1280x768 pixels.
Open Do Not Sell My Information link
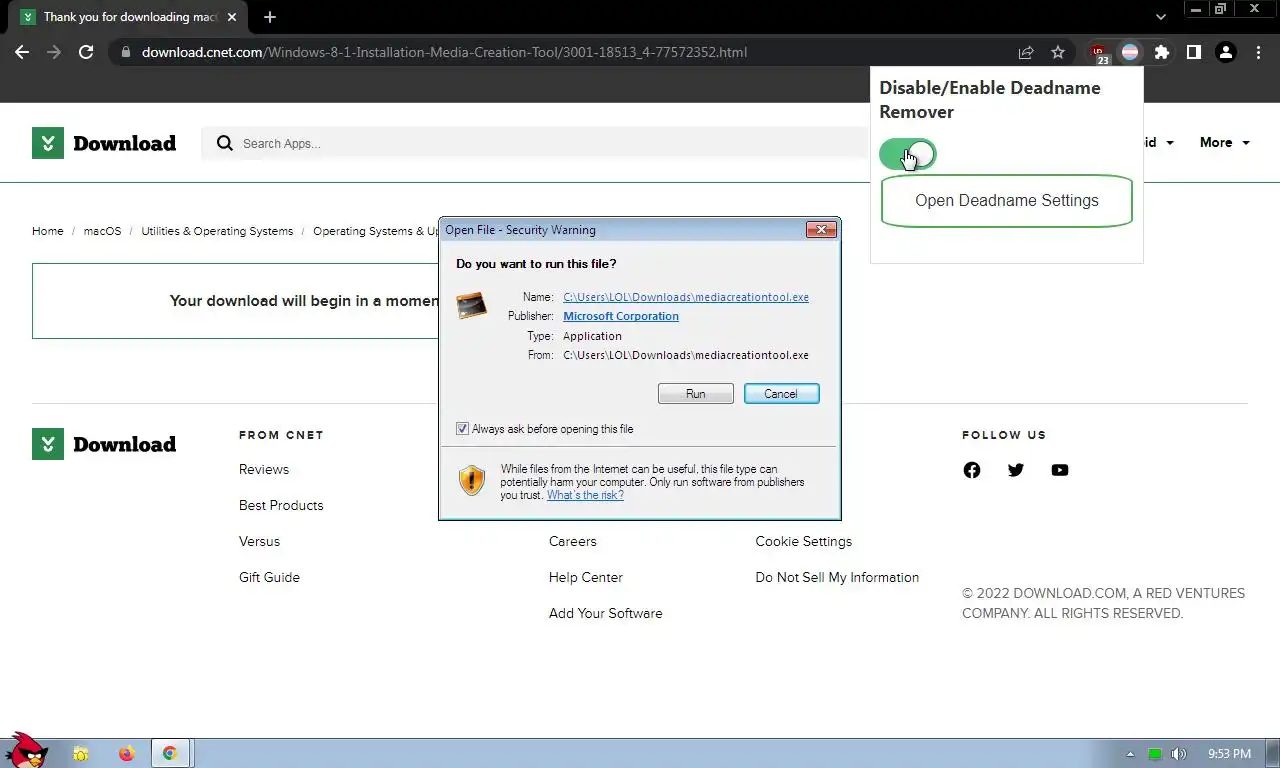(837, 578)
